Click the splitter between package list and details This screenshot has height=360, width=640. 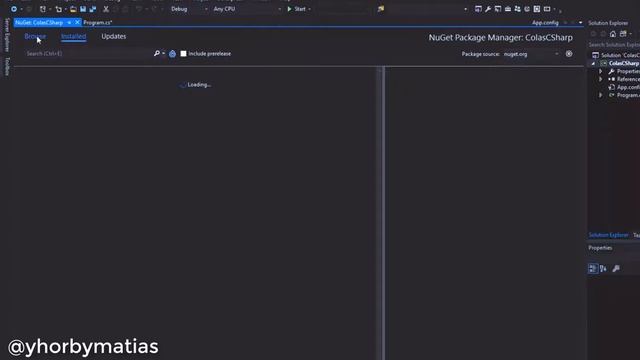tap(383, 213)
